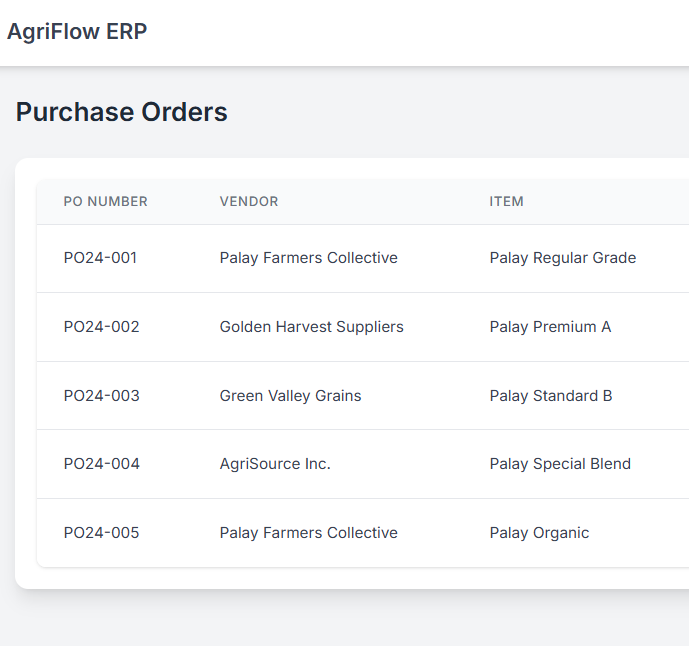
Task: Select the PO24-003 order number
Action: (x=101, y=396)
